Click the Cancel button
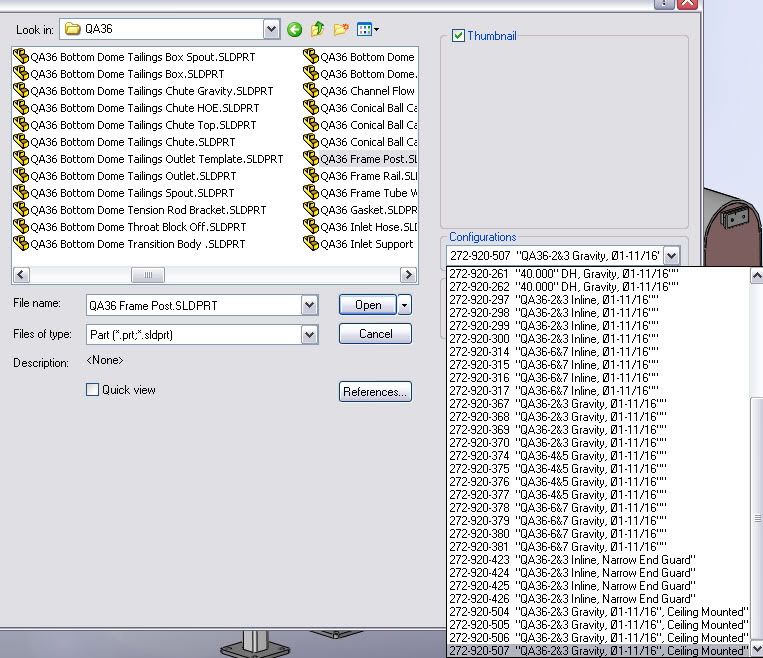The height and width of the screenshot is (658, 763). (375, 334)
